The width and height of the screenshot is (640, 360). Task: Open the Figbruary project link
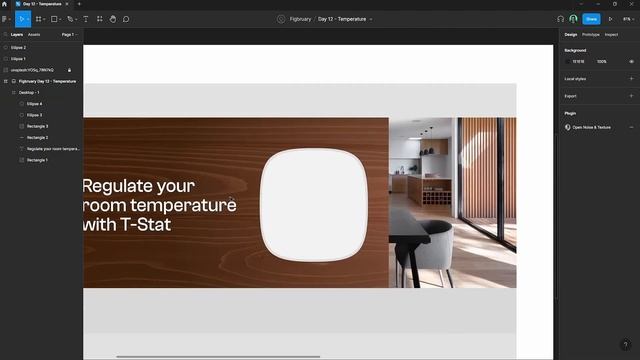300,19
